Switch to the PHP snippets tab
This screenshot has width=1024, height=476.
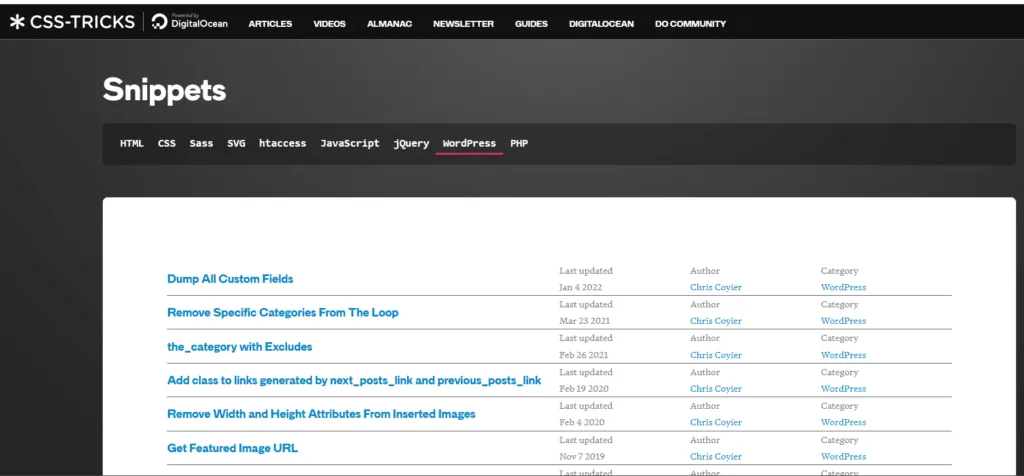(x=519, y=144)
